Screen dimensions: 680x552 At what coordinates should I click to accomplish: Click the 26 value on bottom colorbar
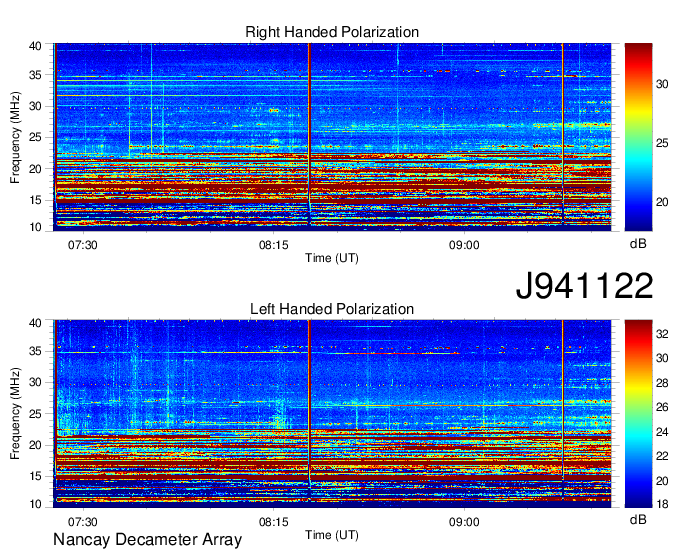[662, 407]
